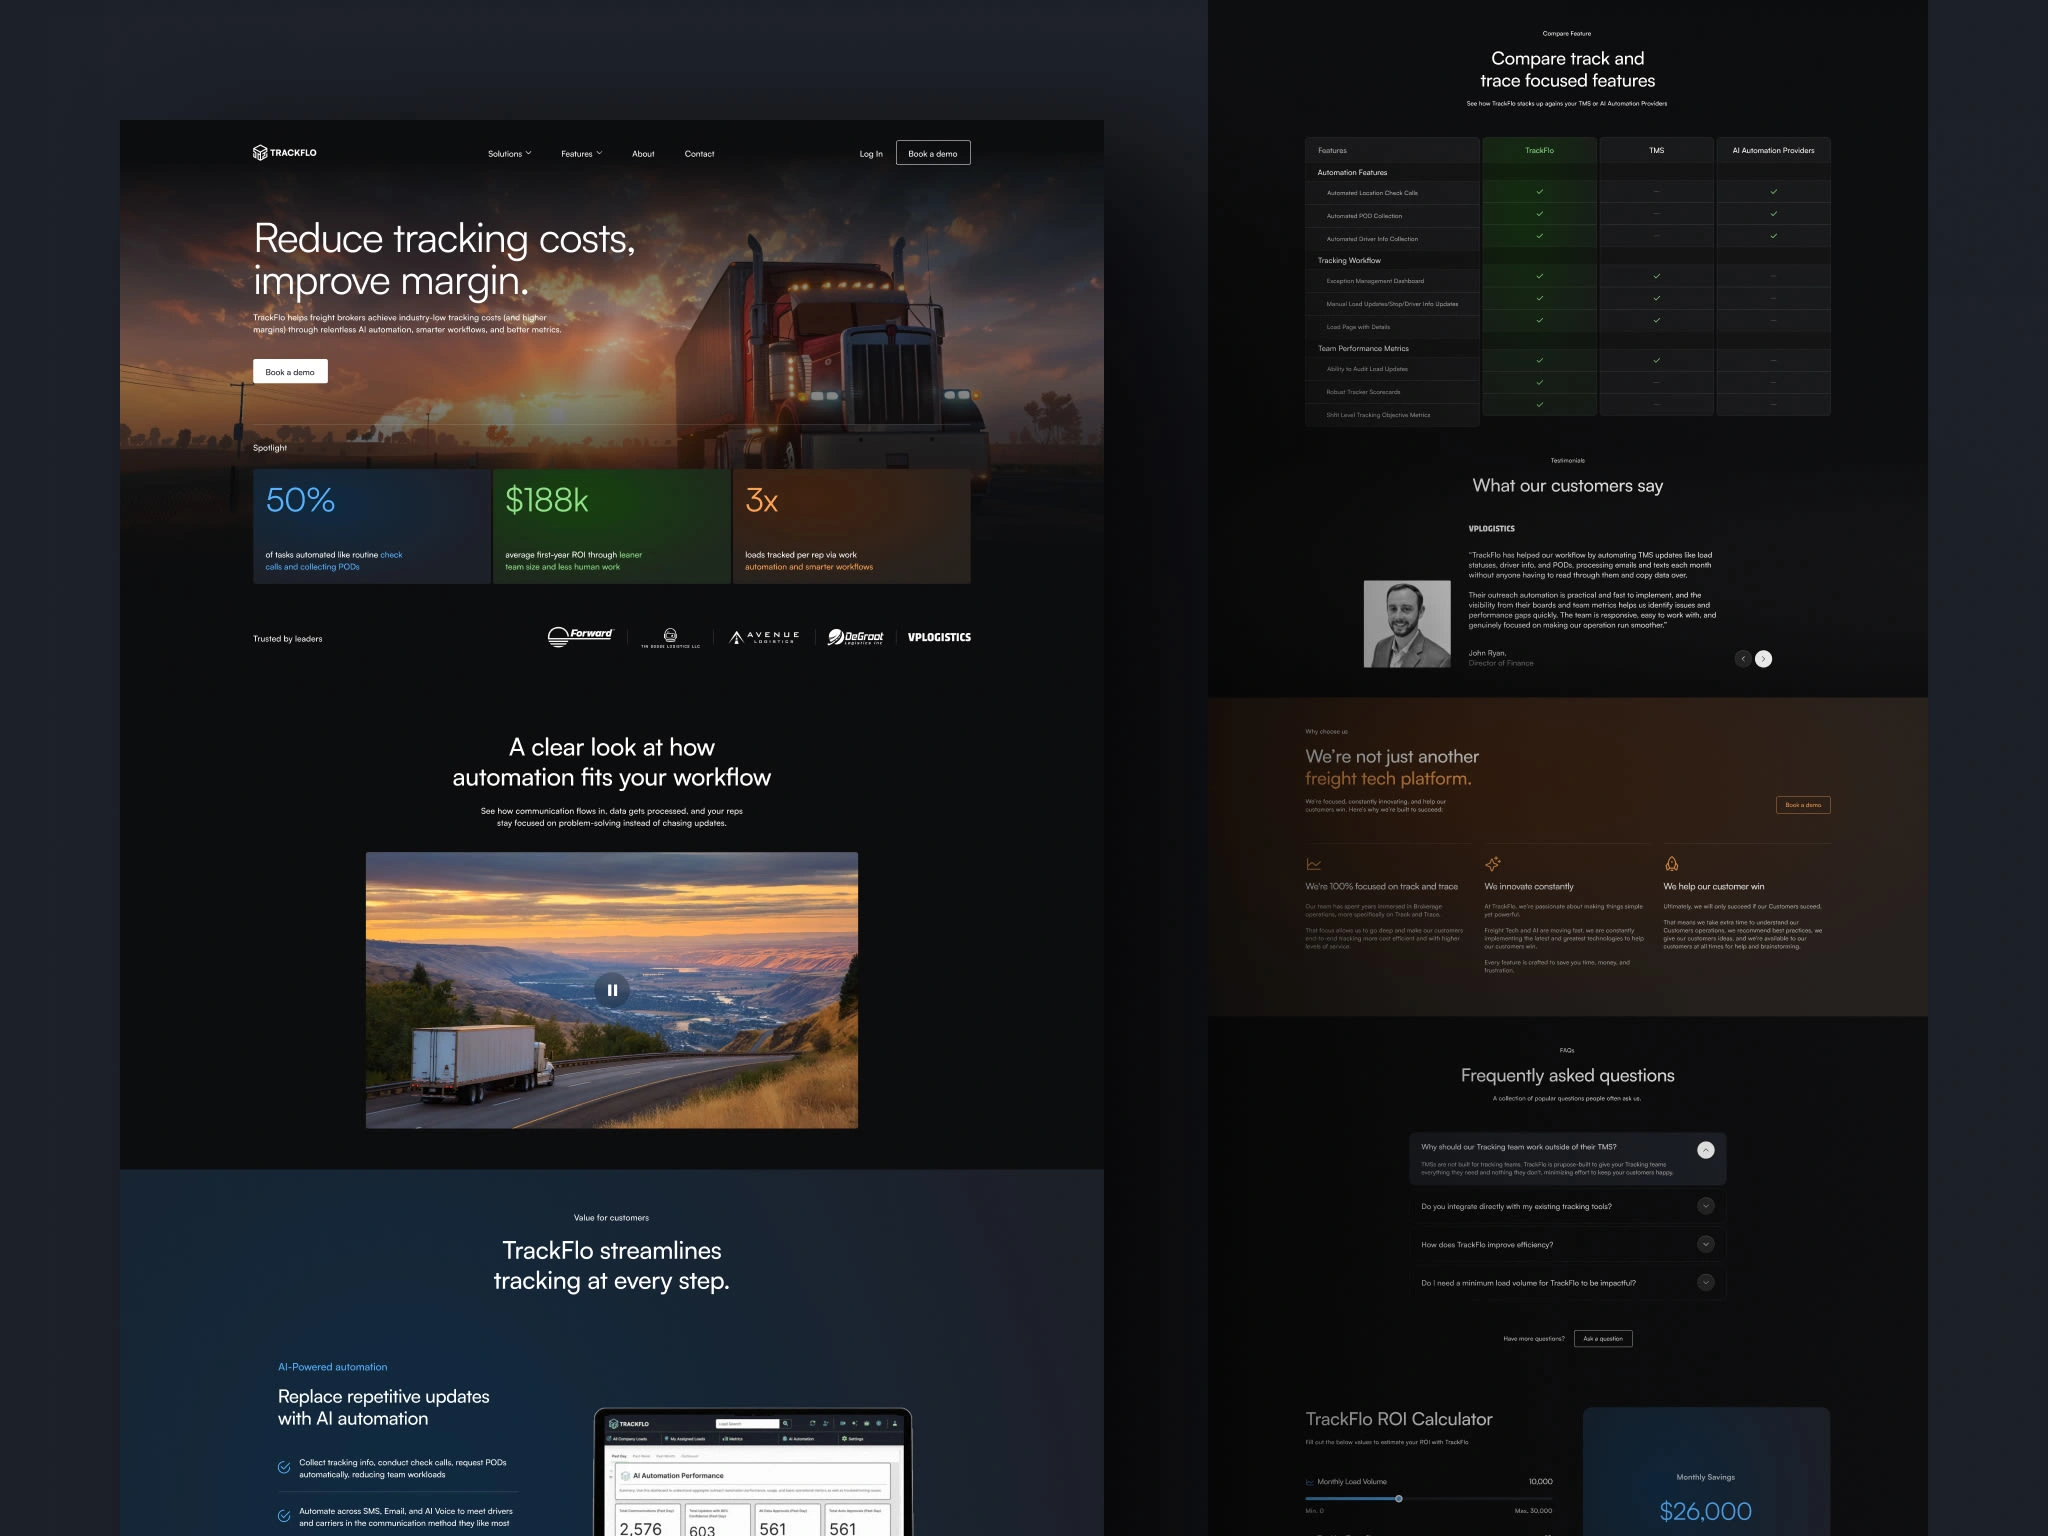The width and height of the screenshot is (2048, 1536).
Task: Go to next testimonial arrow
Action: [x=1764, y=659]
